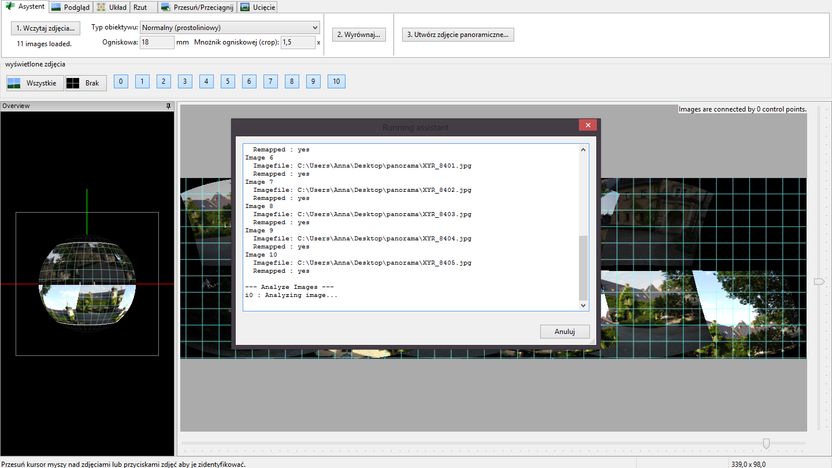Toggle image 8 display button

(x=291, y=81)
